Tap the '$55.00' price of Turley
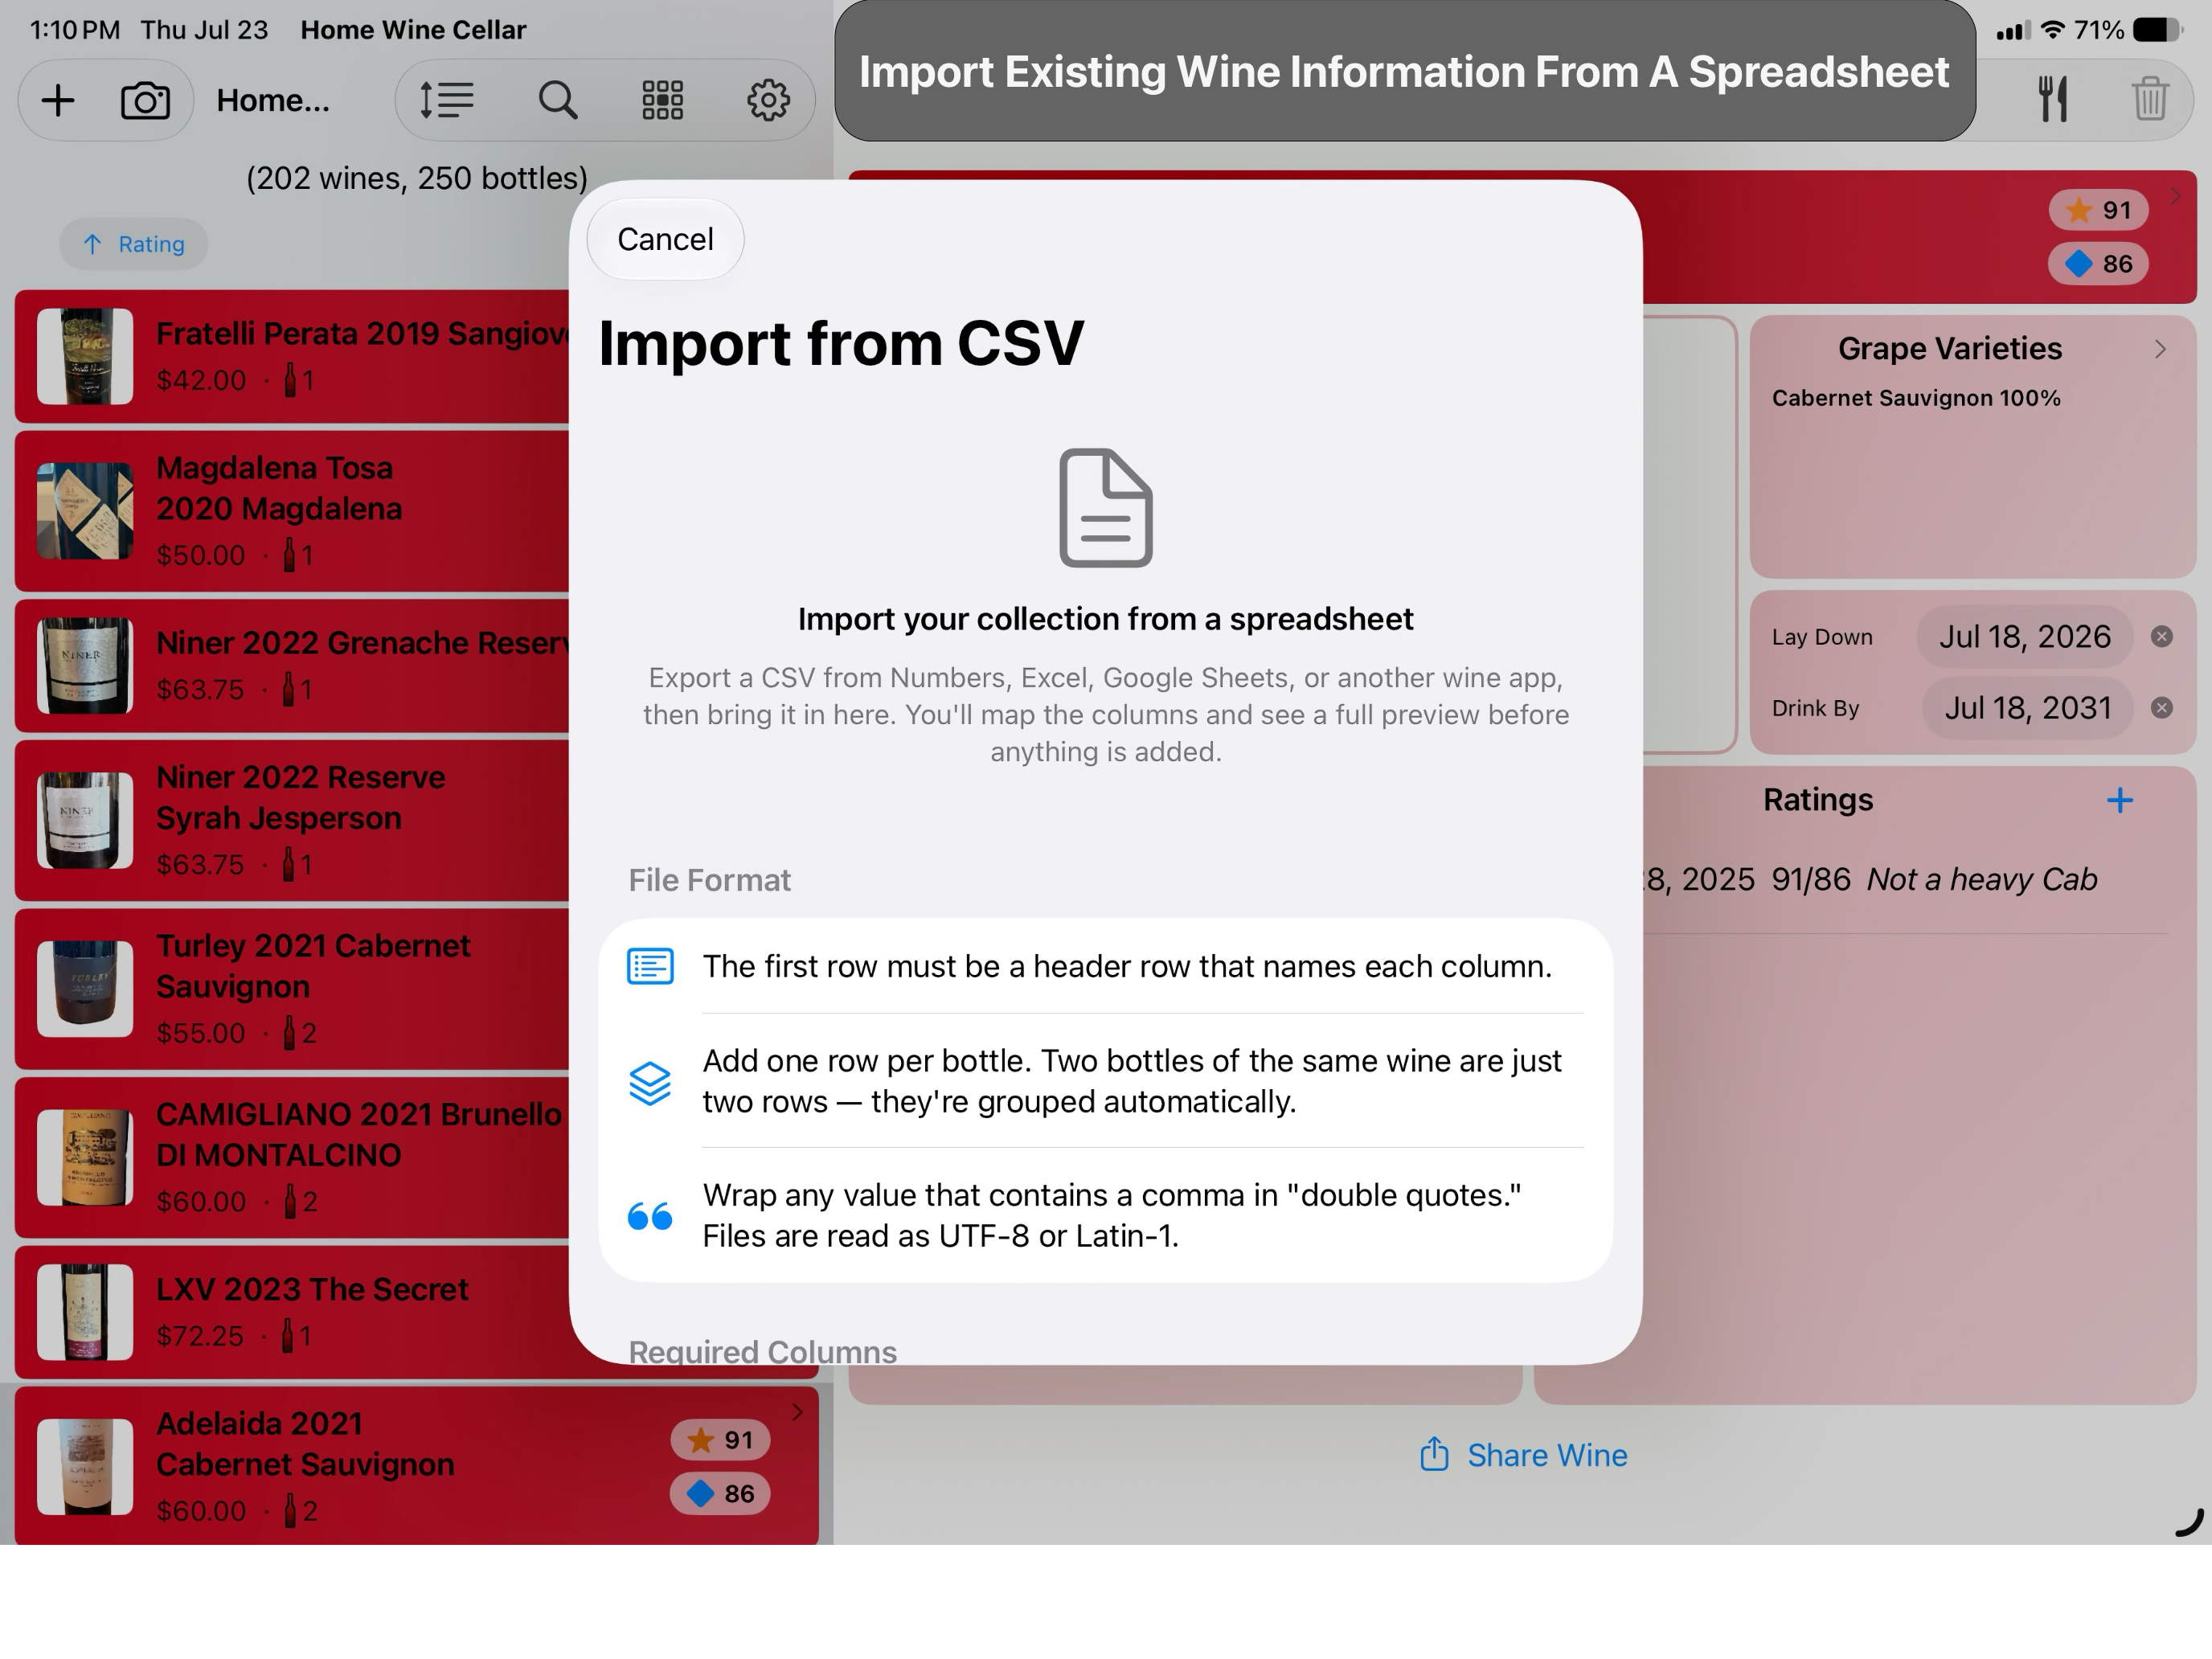 [200, 1033]
